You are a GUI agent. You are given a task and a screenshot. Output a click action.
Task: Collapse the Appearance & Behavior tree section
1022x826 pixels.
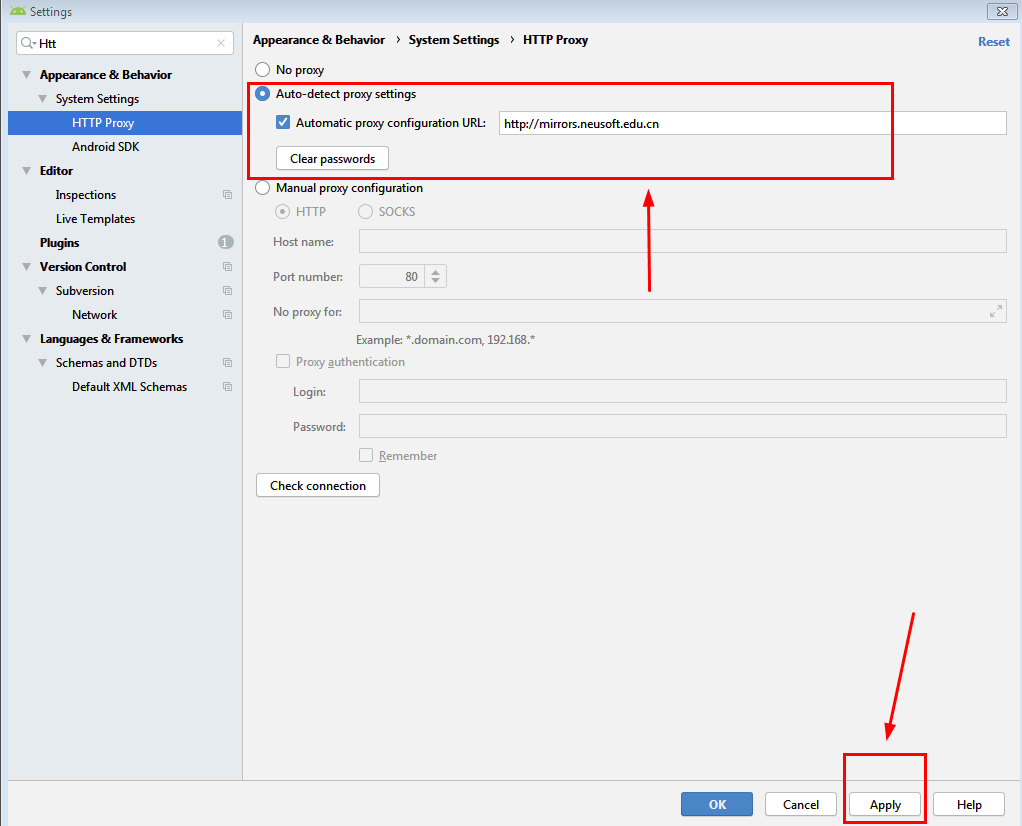pos(25,74)
